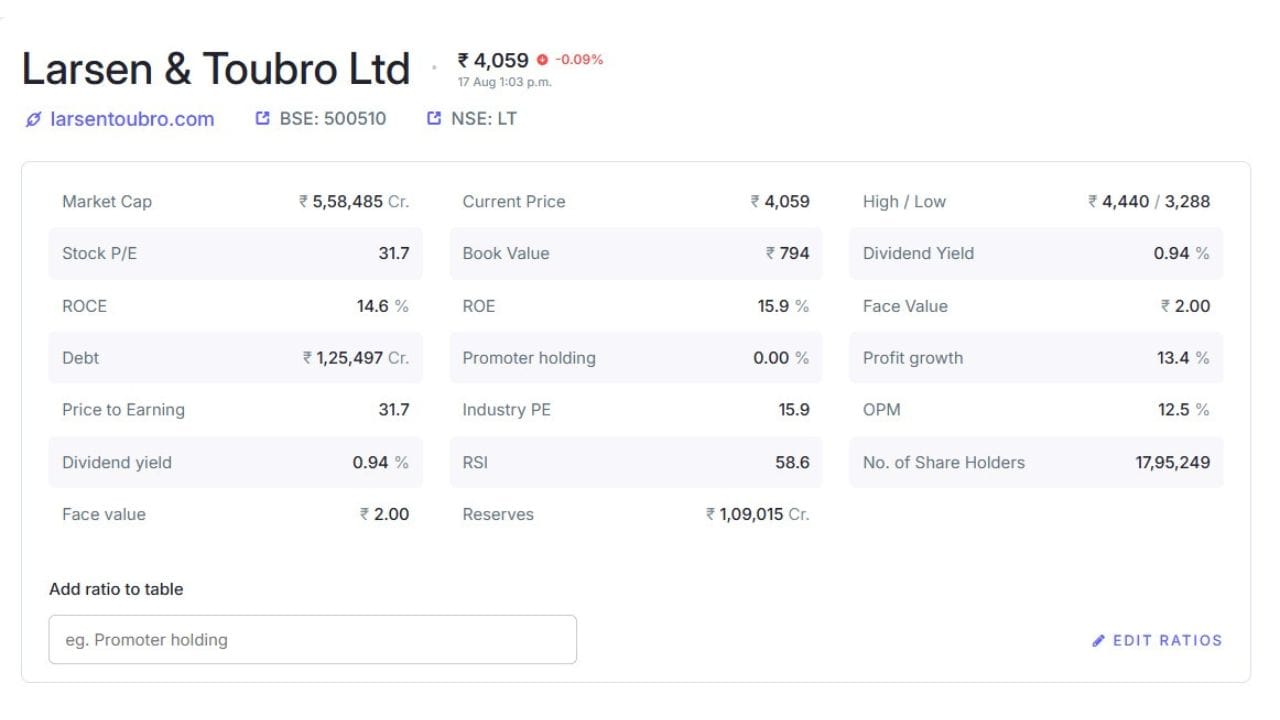Click the OPM label
This screenshot has width=1280, height=720.
(x=882, y=410)
